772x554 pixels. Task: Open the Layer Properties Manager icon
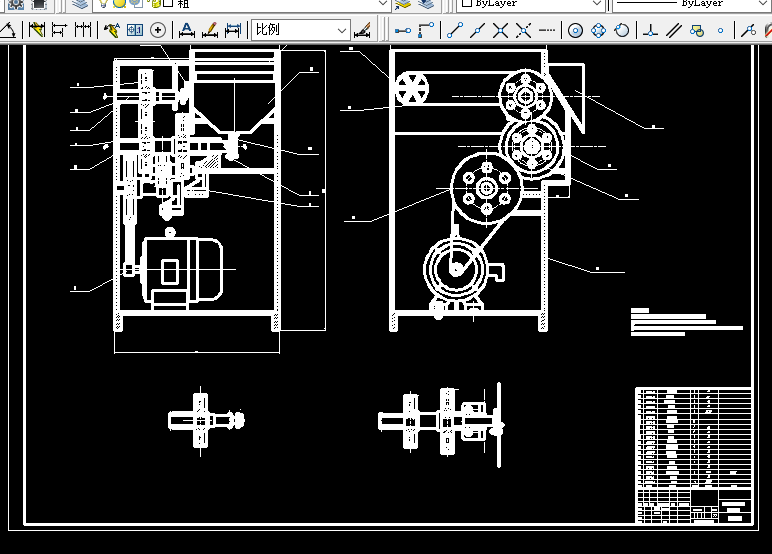[x=79, y=4]
